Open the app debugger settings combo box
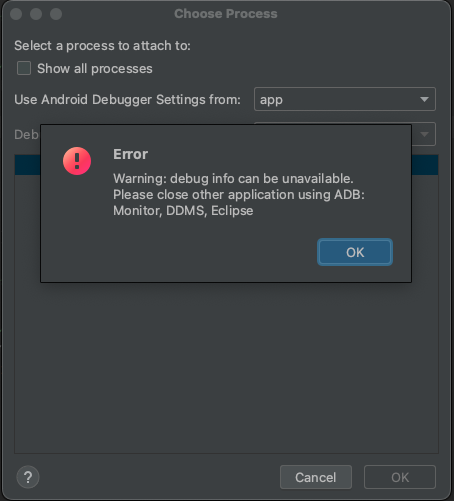Viewport: 454px width, 501px height. pyautogui.click(x=345, y=99)
